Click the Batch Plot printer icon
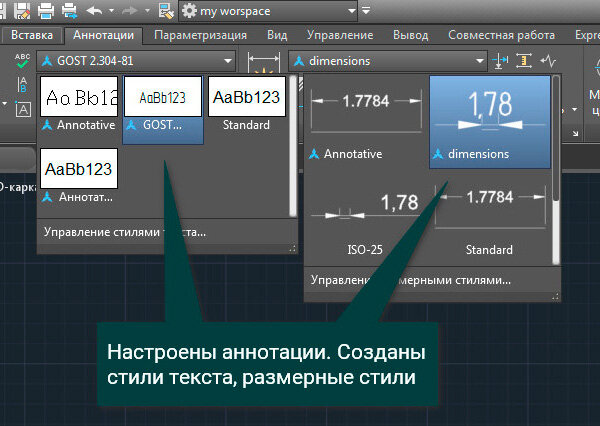 [x=69, y=11]
